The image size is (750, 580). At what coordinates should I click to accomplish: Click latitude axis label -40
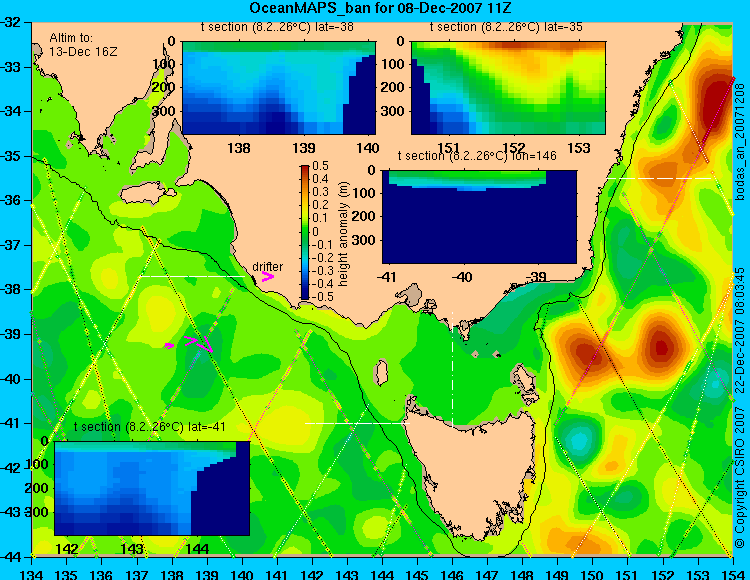tap(10, 379)
